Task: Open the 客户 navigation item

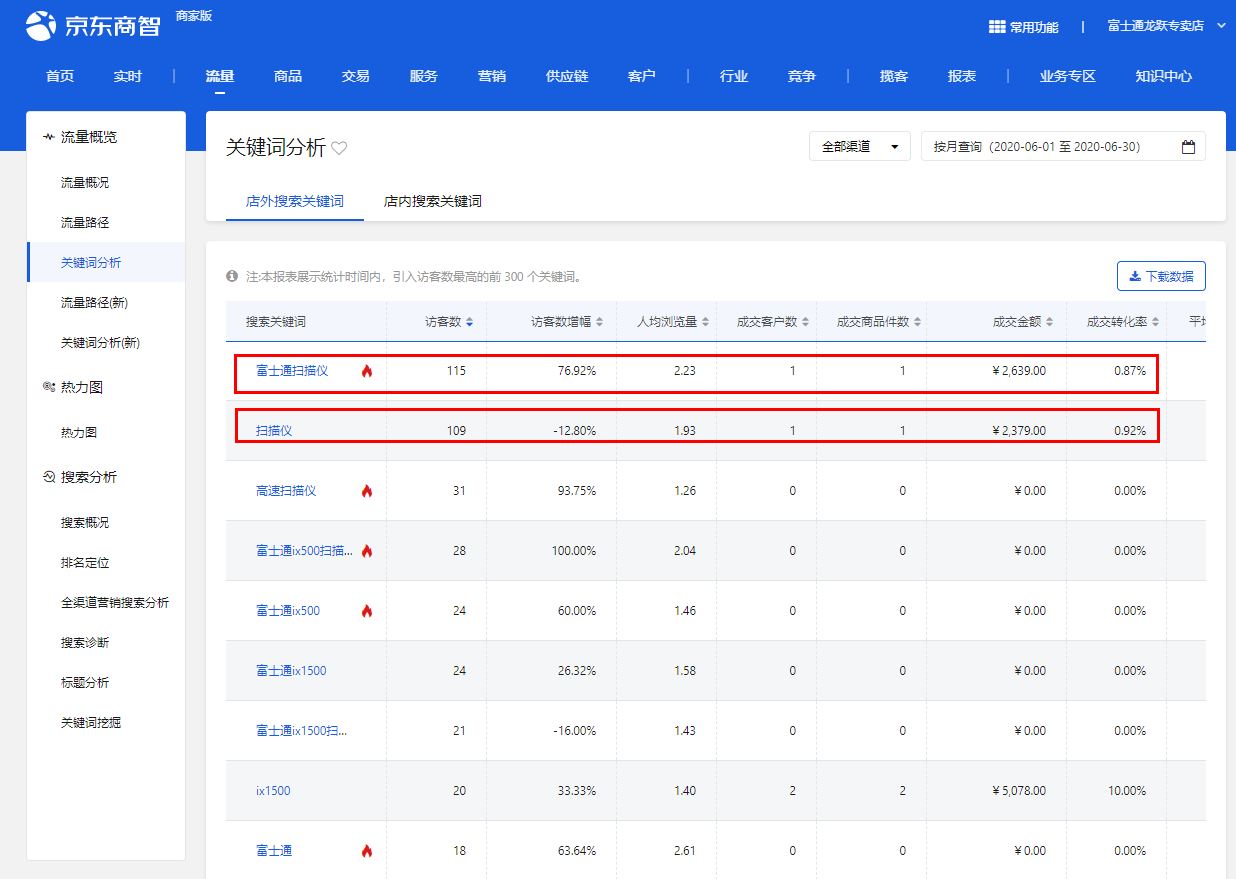Action: click(x=642, y=76)
